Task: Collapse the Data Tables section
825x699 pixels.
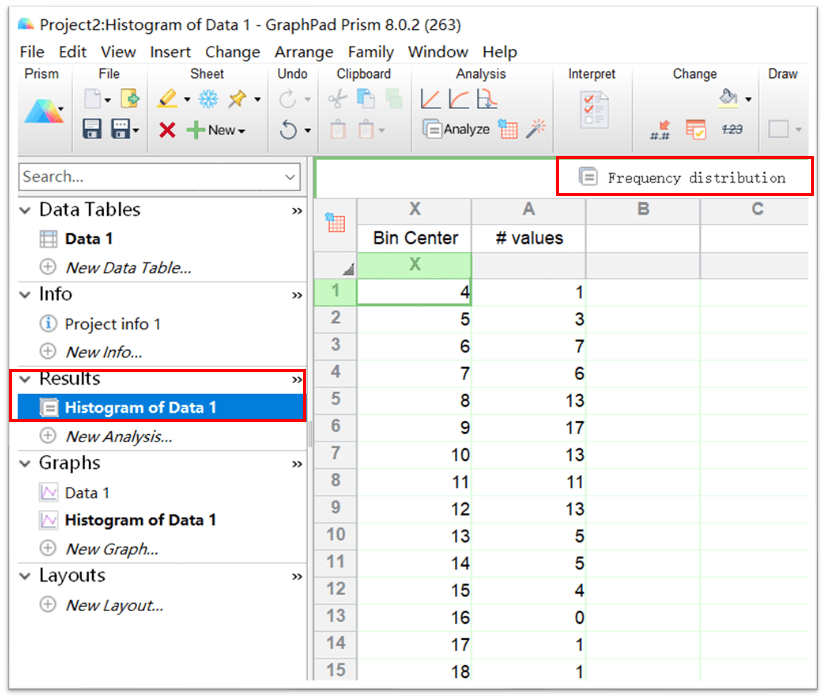Action: 25,210
